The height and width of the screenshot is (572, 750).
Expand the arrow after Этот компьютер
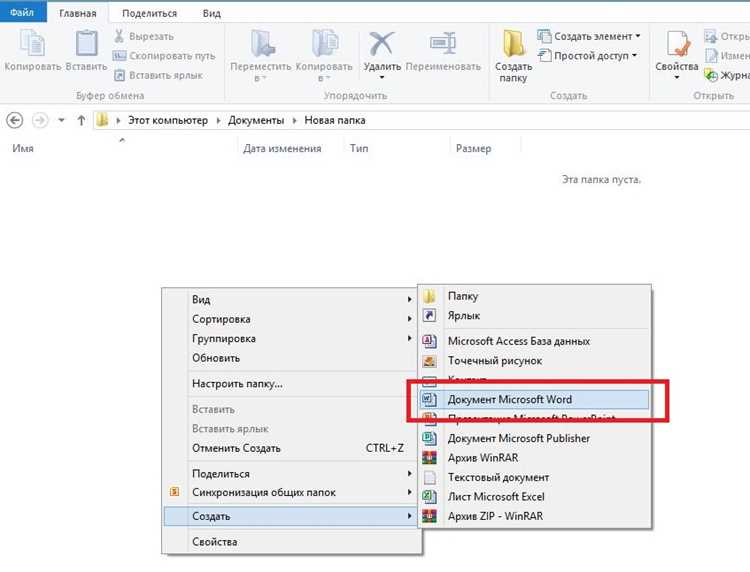218,121
